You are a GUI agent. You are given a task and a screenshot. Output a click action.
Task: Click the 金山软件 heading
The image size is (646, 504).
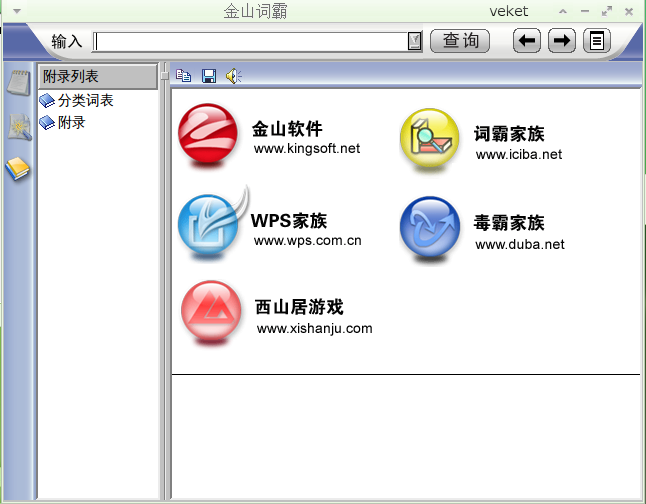tap(287, 129)
